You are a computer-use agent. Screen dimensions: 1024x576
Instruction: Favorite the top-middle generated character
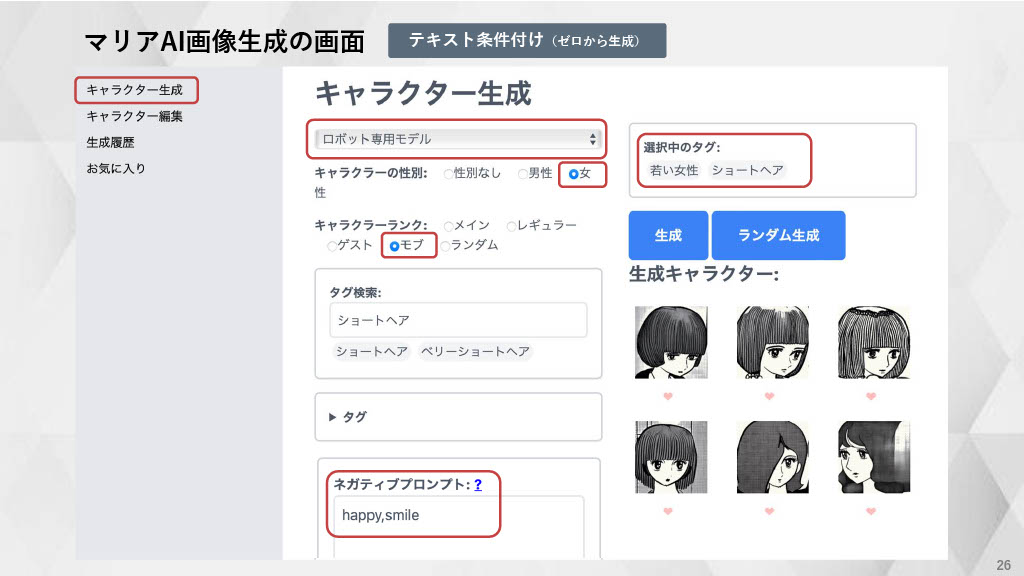(x=769, y=397)
